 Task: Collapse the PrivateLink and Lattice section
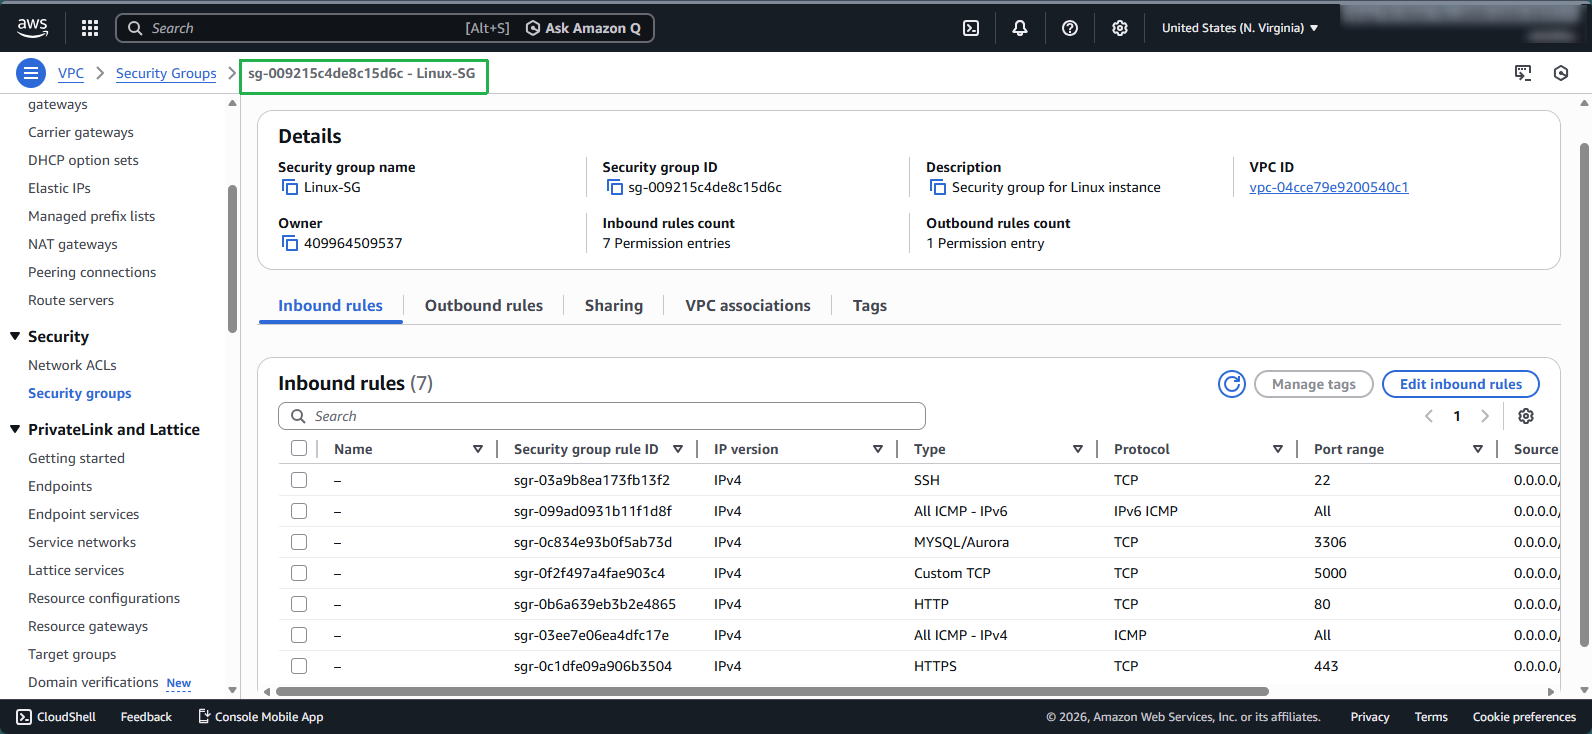click(15, 429)
